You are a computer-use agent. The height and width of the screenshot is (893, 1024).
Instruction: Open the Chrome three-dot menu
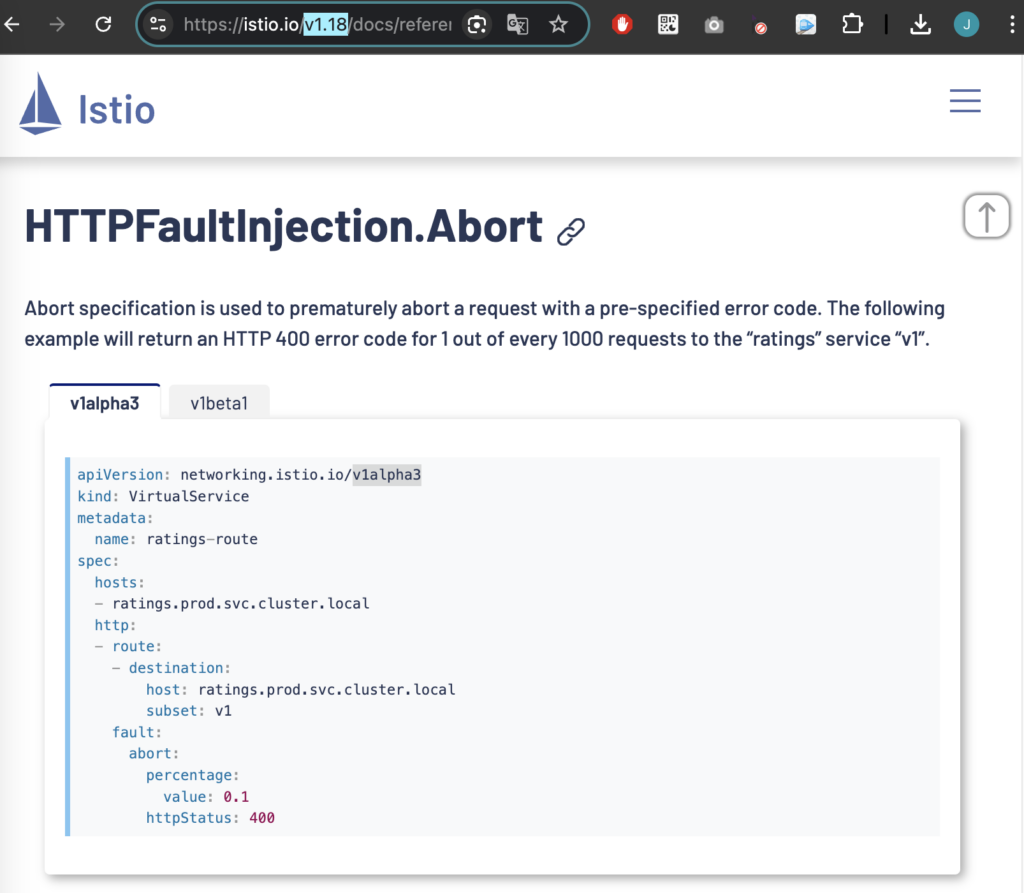[1012, 25]
